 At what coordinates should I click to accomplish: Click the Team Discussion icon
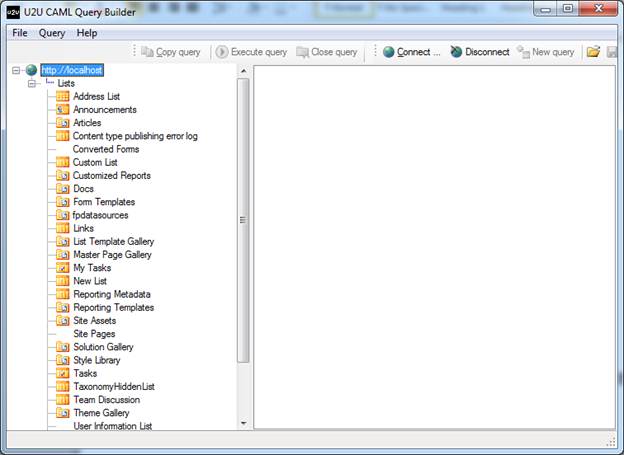point(62,400)
